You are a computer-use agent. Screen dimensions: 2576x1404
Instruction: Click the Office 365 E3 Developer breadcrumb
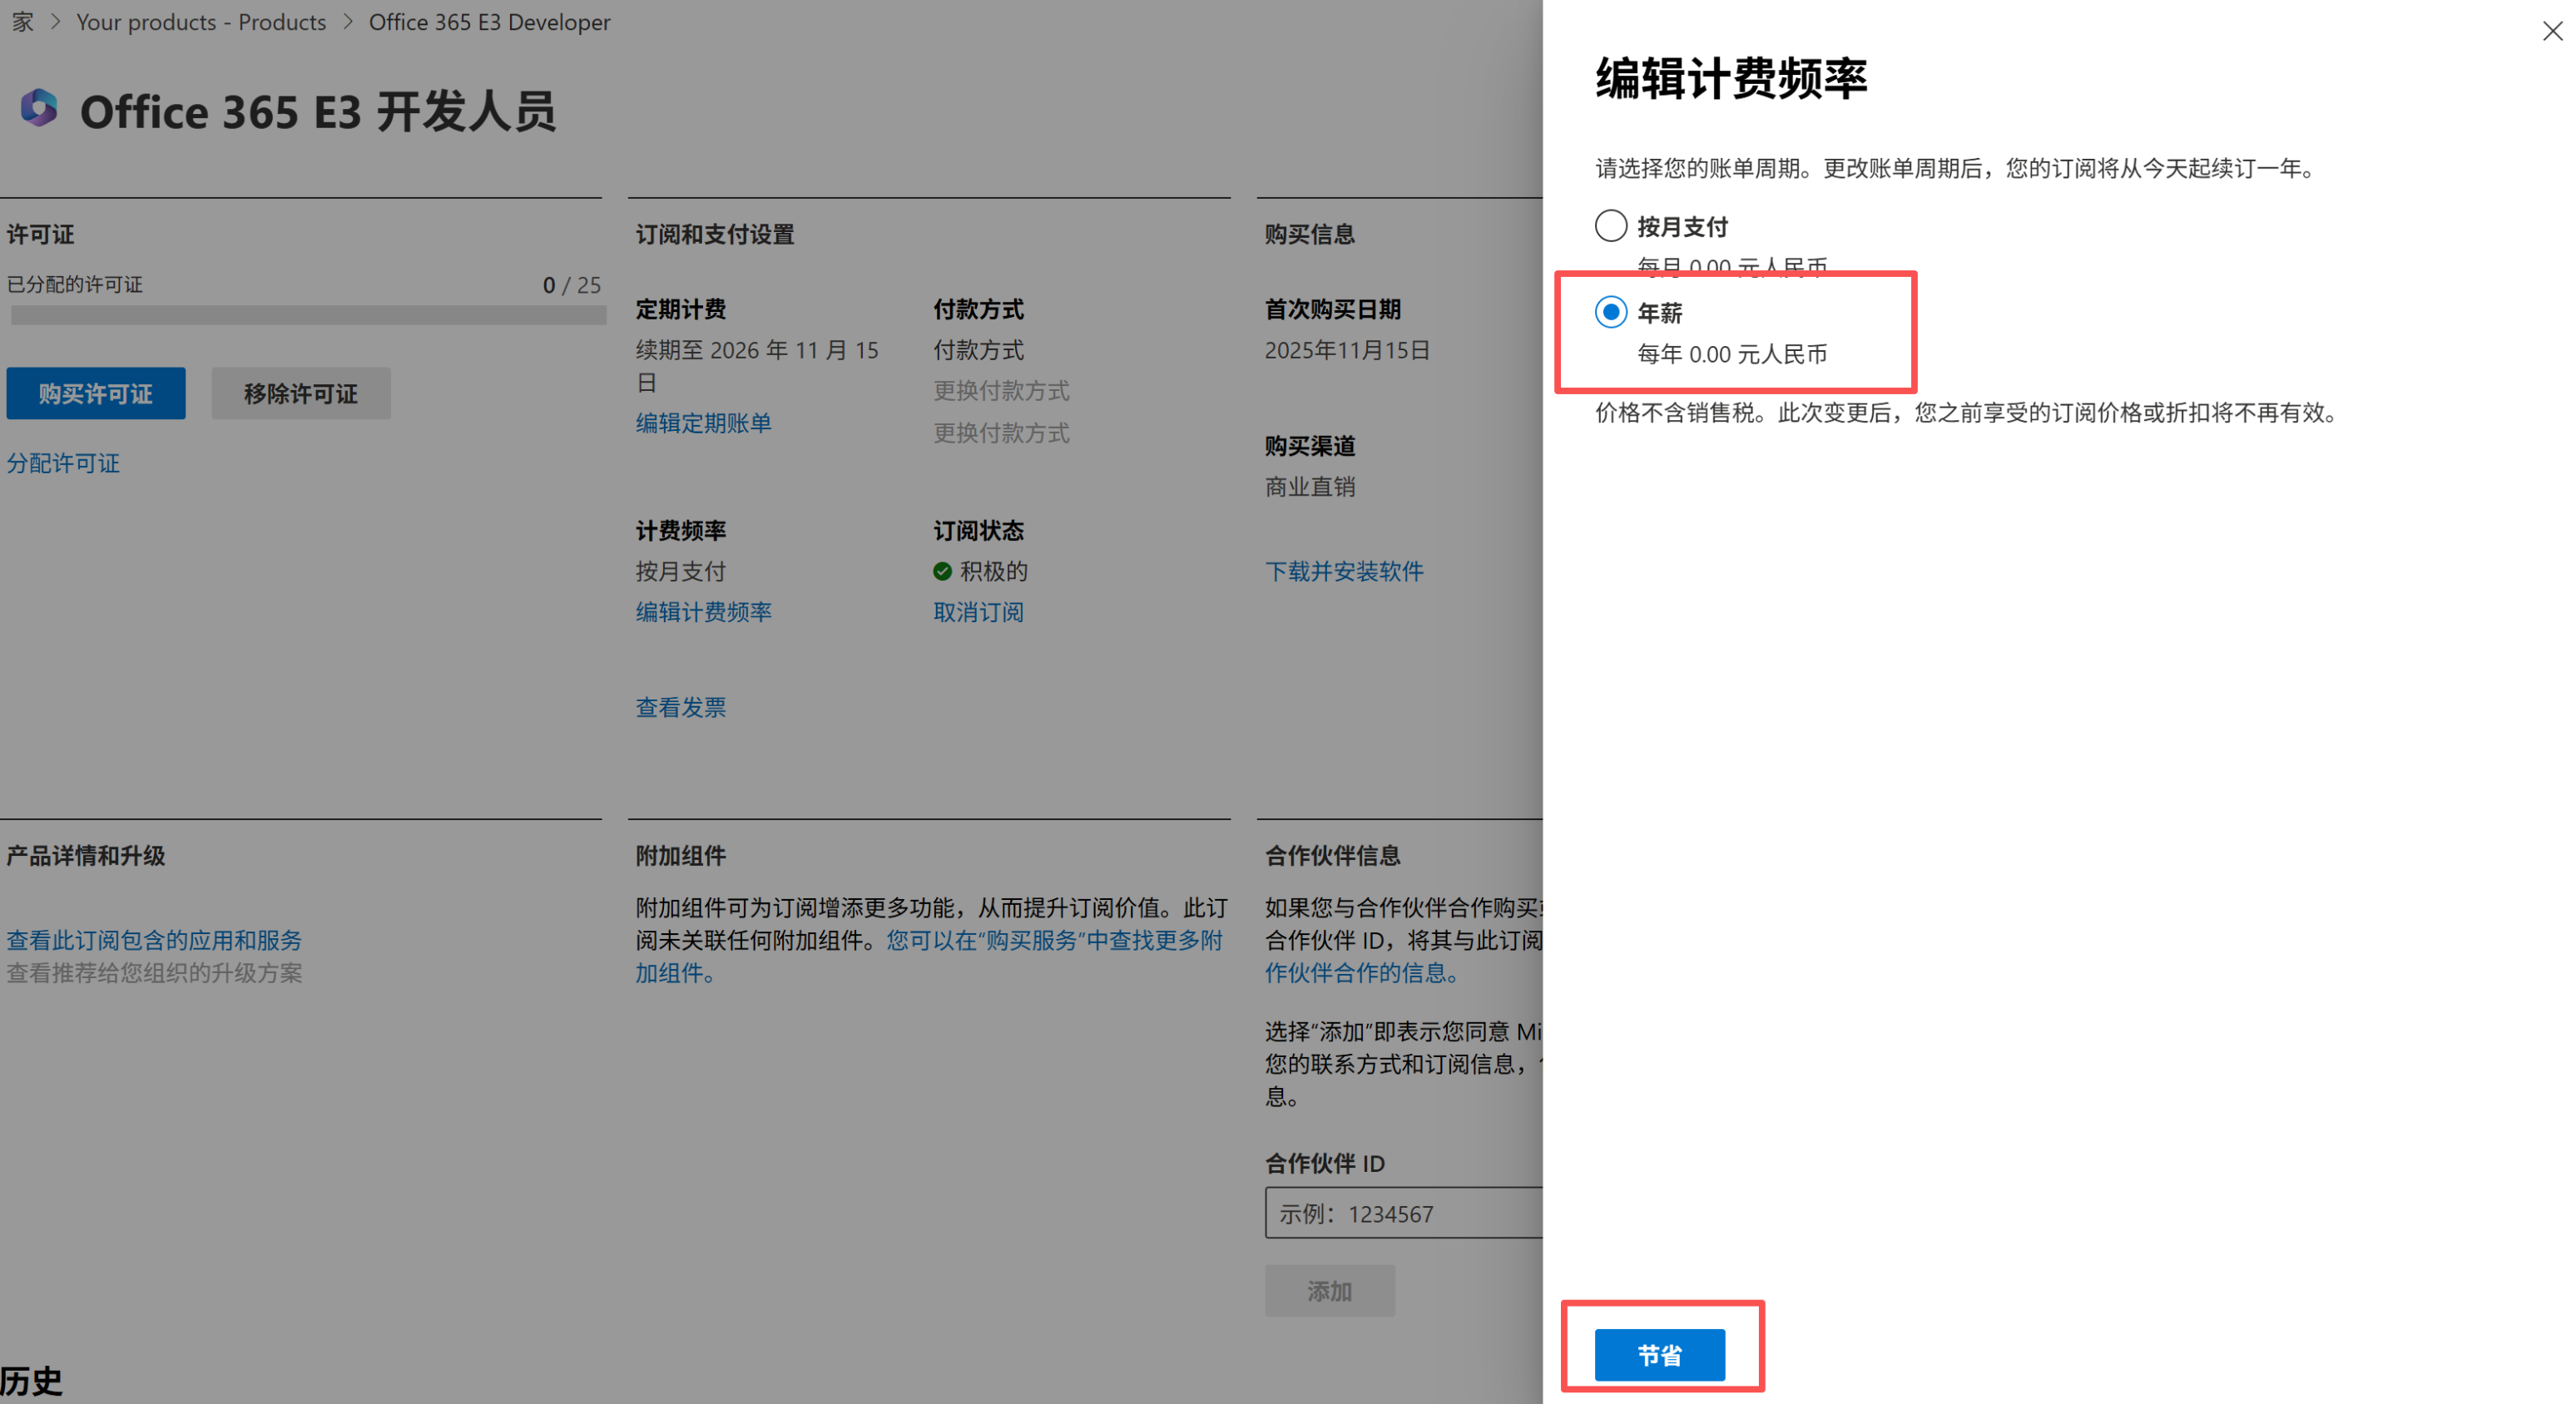point(489,21)
